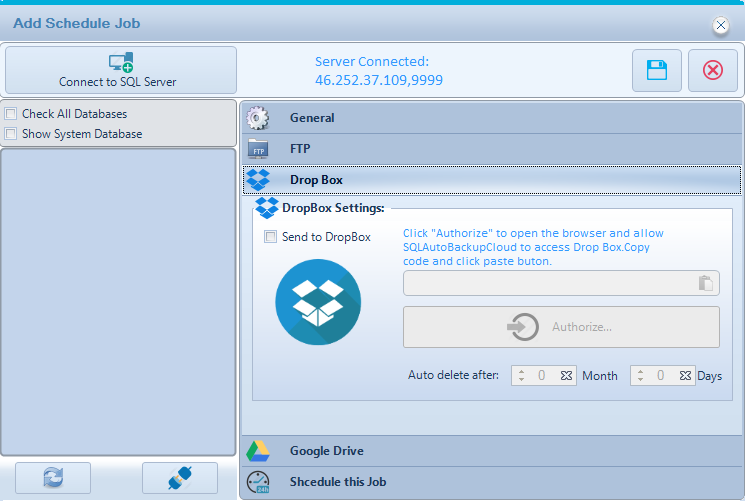
Task: Click the Google Drive triangle icon
Action: pyautogui.click(x=258, y=451)
